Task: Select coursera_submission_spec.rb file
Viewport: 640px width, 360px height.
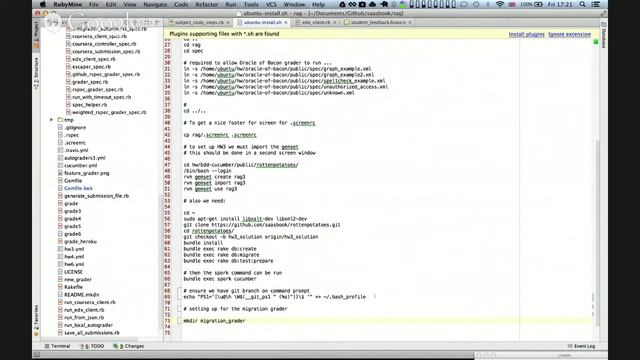Action: (106, 52)
